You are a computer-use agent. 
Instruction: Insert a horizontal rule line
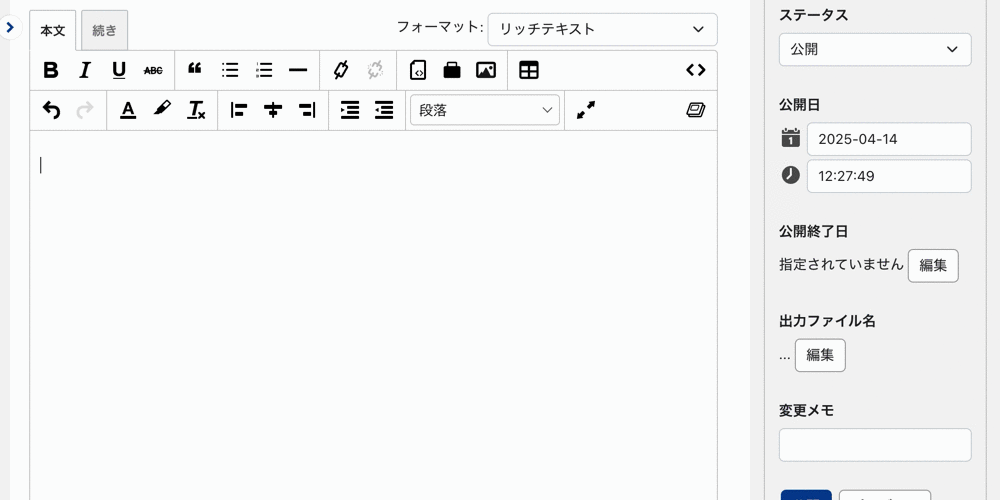point(298,70)
